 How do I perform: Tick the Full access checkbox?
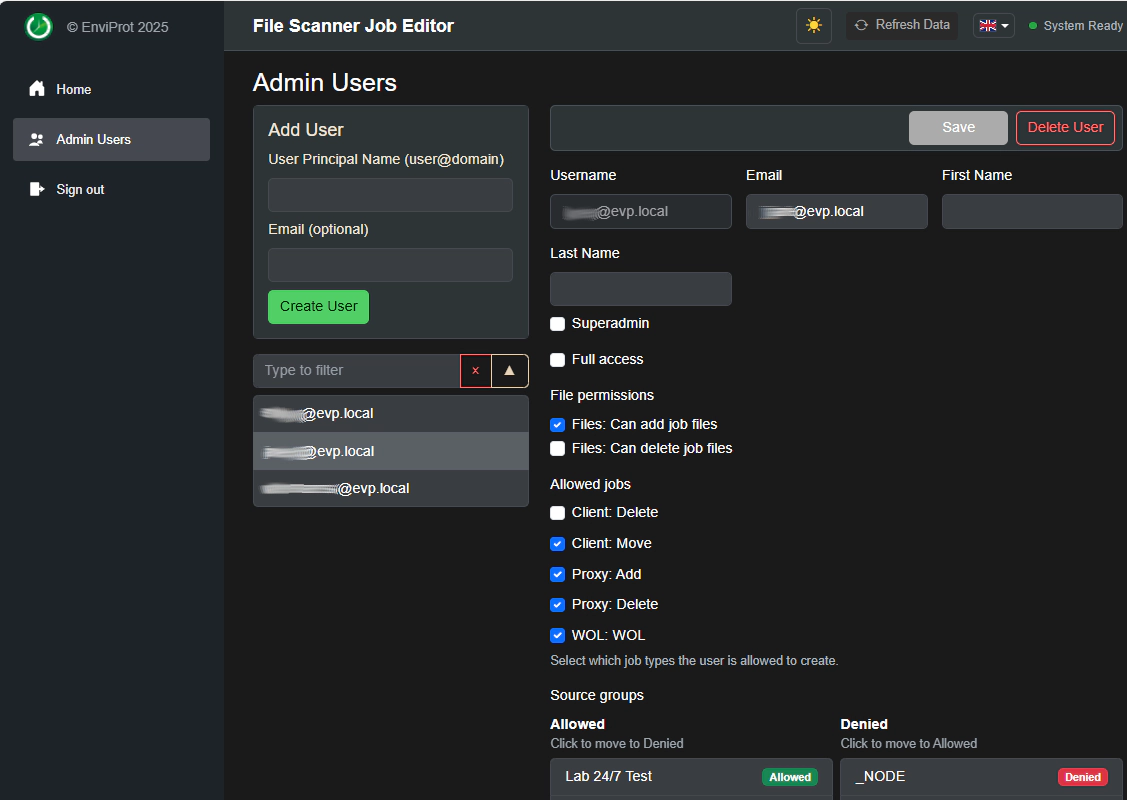tap(558, 360)
